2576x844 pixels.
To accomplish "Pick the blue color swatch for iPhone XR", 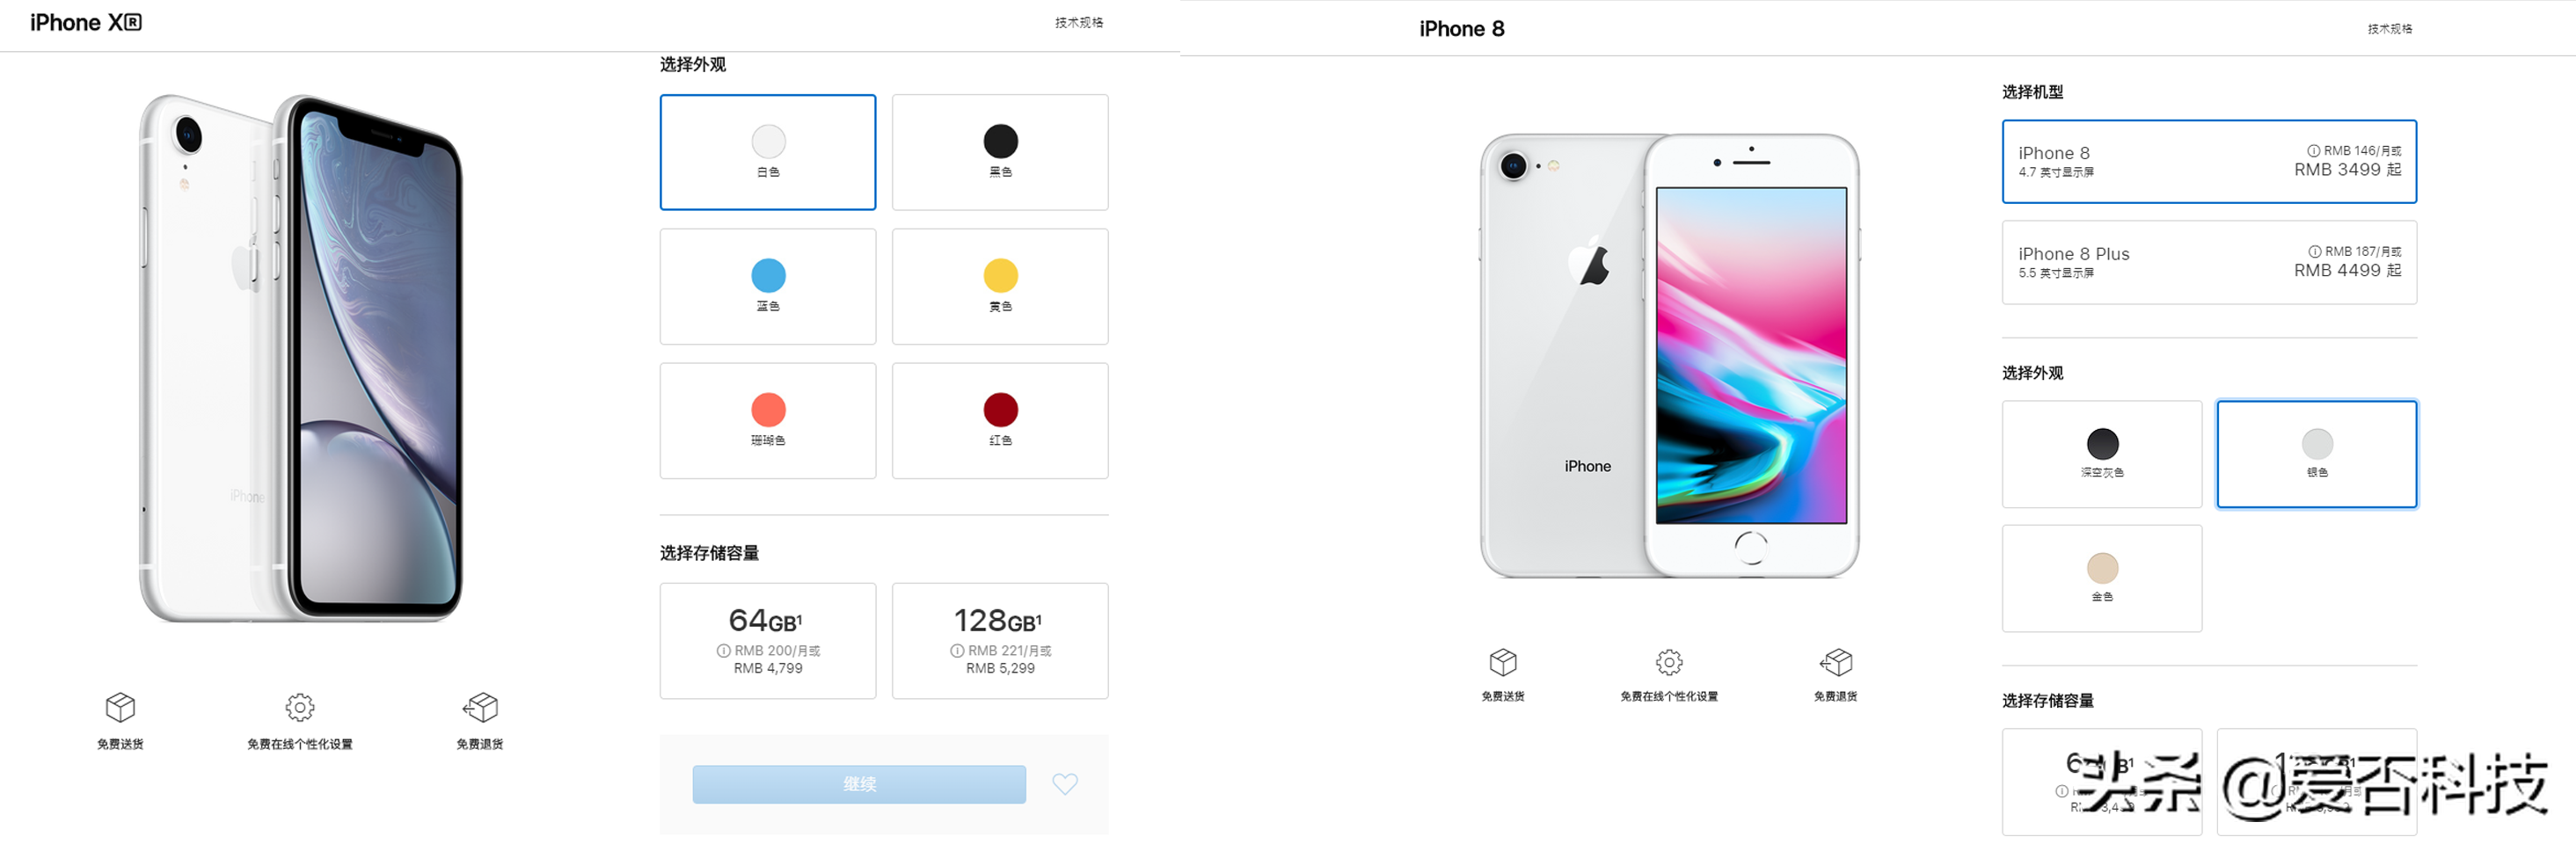I will tap(768, 287).
